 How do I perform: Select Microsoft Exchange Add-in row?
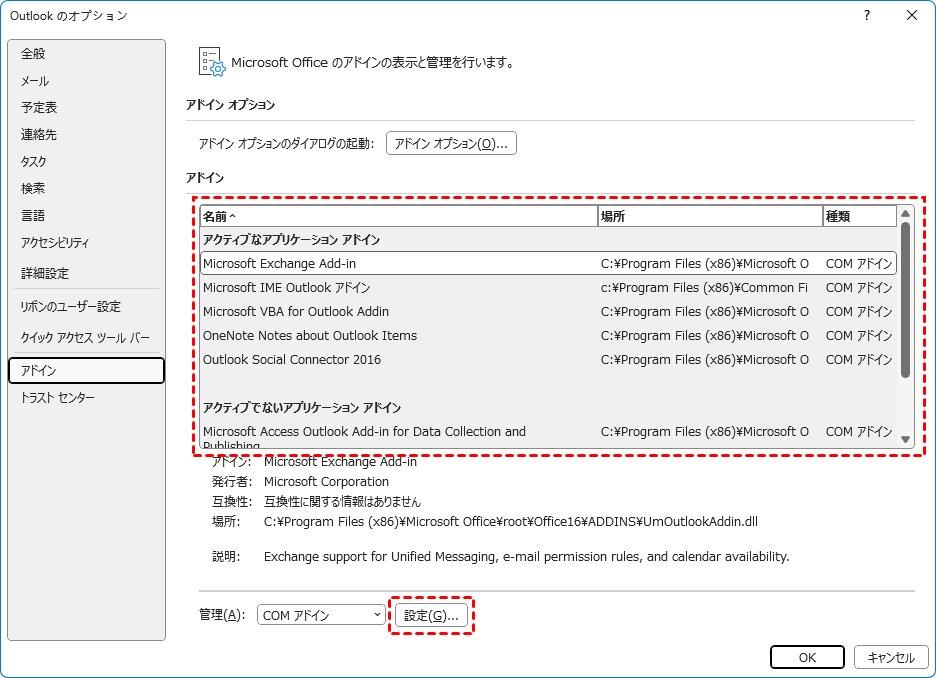point(548,263)
